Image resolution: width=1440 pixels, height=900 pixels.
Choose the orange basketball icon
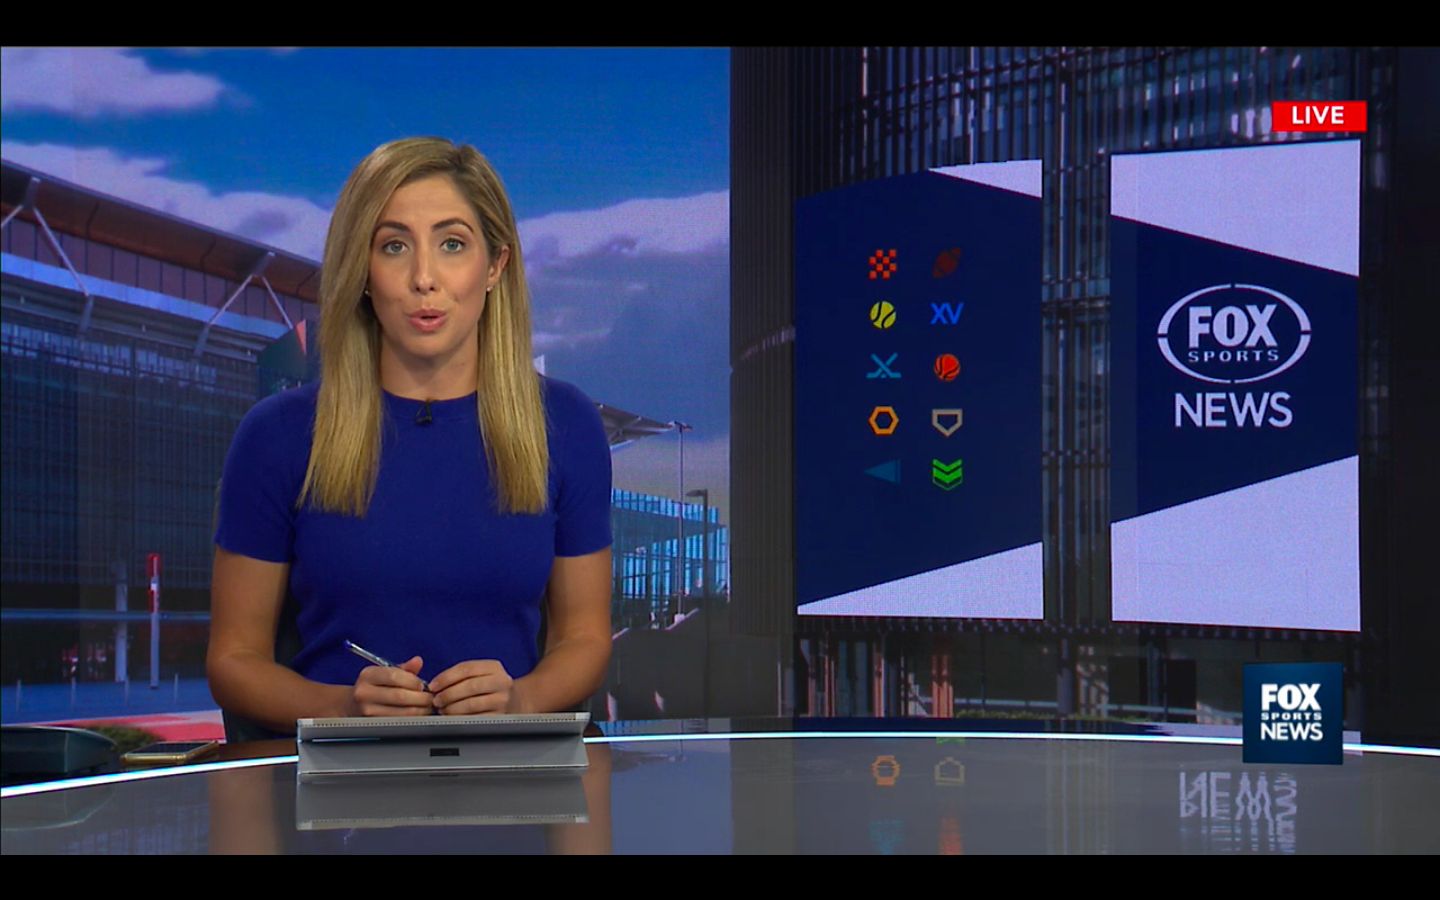tap(946, 367)
